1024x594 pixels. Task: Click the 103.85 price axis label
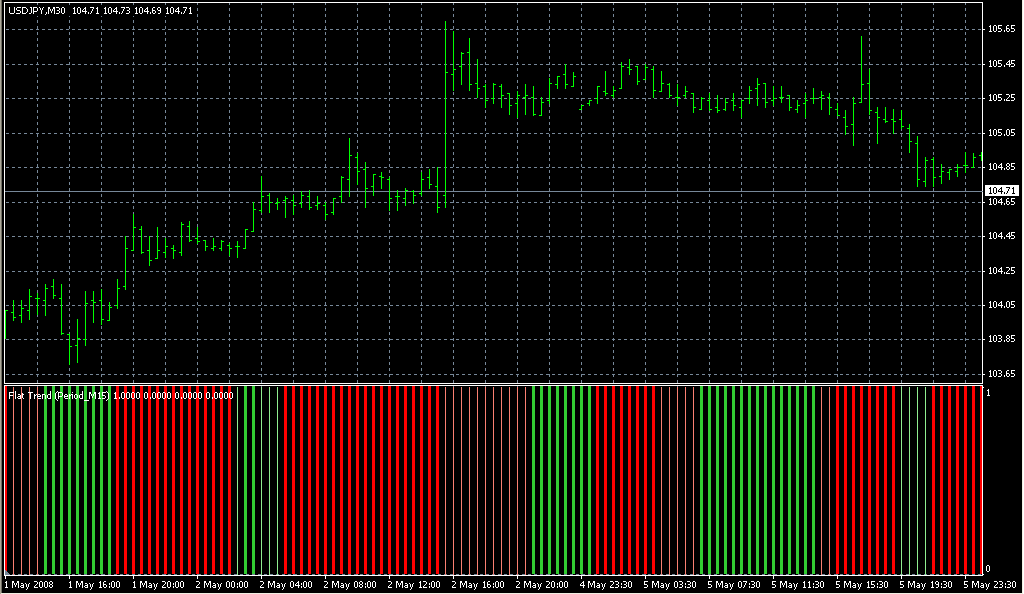[x=1001, y=339]
